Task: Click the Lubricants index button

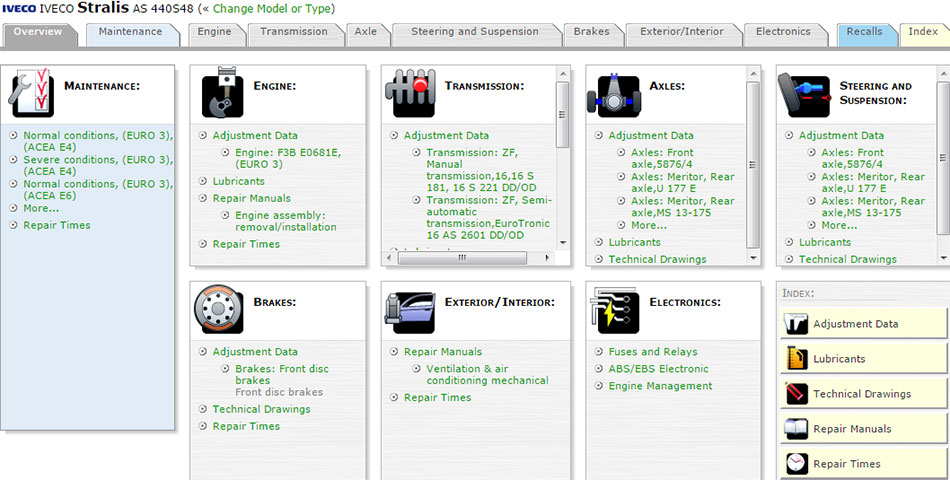Action: (x=863, y=359)
